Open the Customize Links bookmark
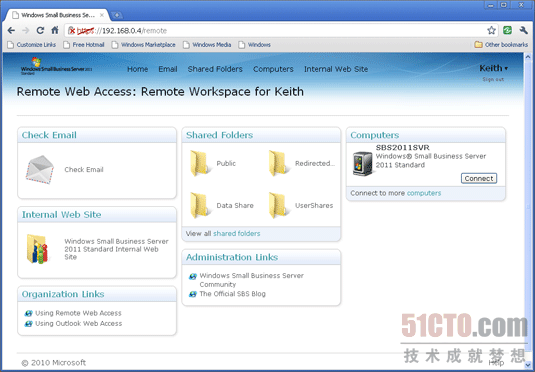535x372 pixels. (32, 45)
